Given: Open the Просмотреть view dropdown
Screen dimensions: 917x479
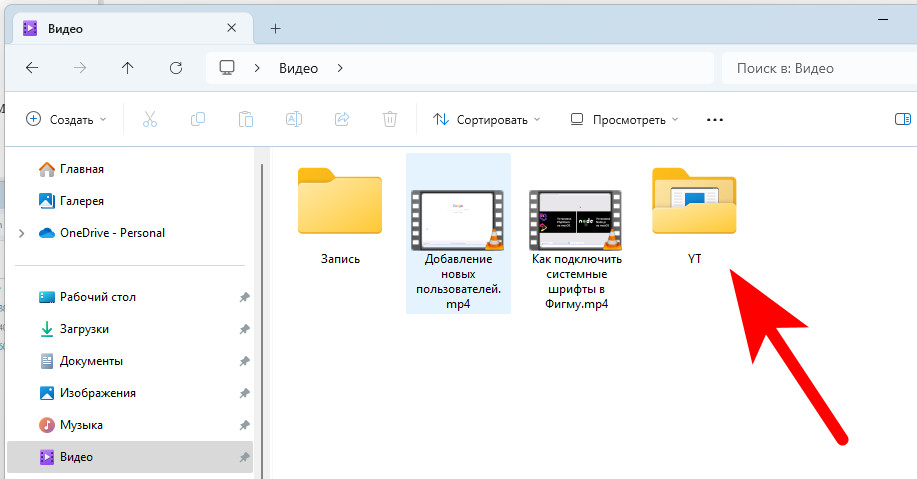Looking at the screenshot, I should tap(624, 119).
